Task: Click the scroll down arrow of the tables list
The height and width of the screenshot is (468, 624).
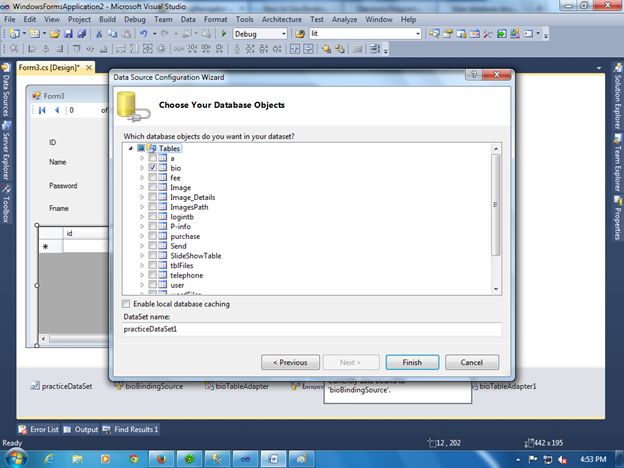Action: click(496, 289)
